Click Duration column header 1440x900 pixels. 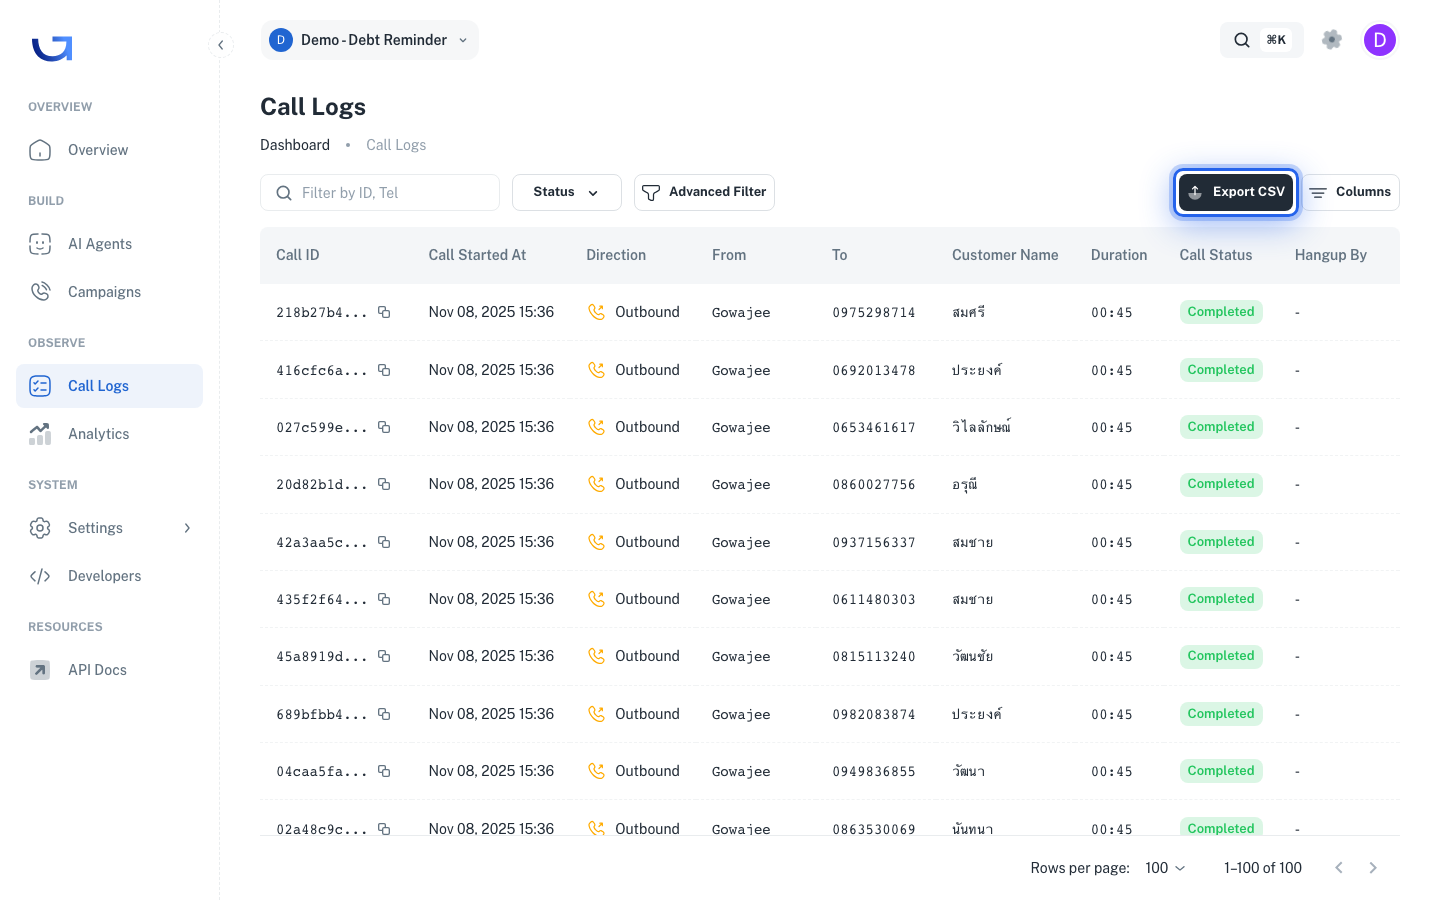pyautogui.click(x=1119, y=255)
